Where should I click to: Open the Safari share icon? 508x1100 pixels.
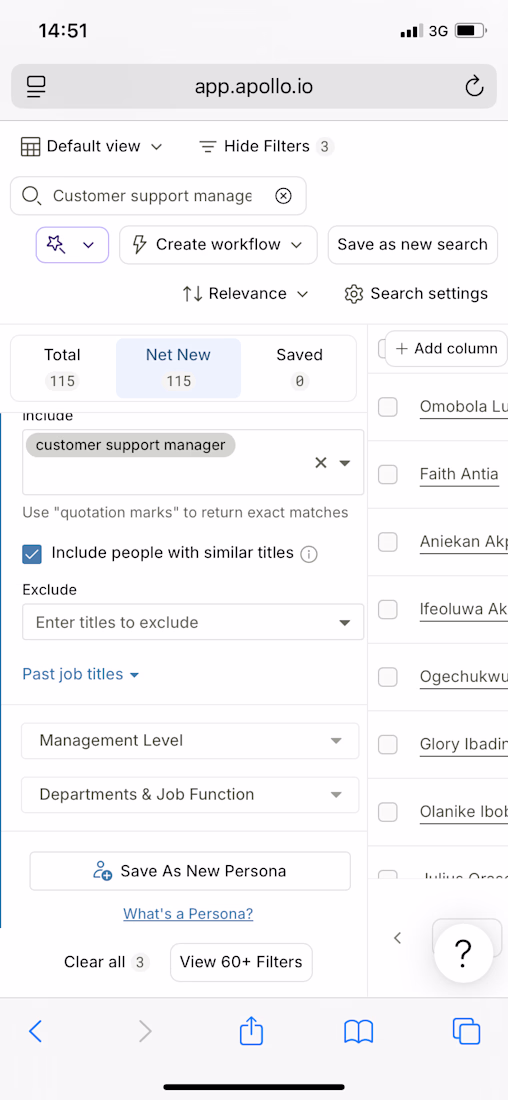[x=251, y=1031]
